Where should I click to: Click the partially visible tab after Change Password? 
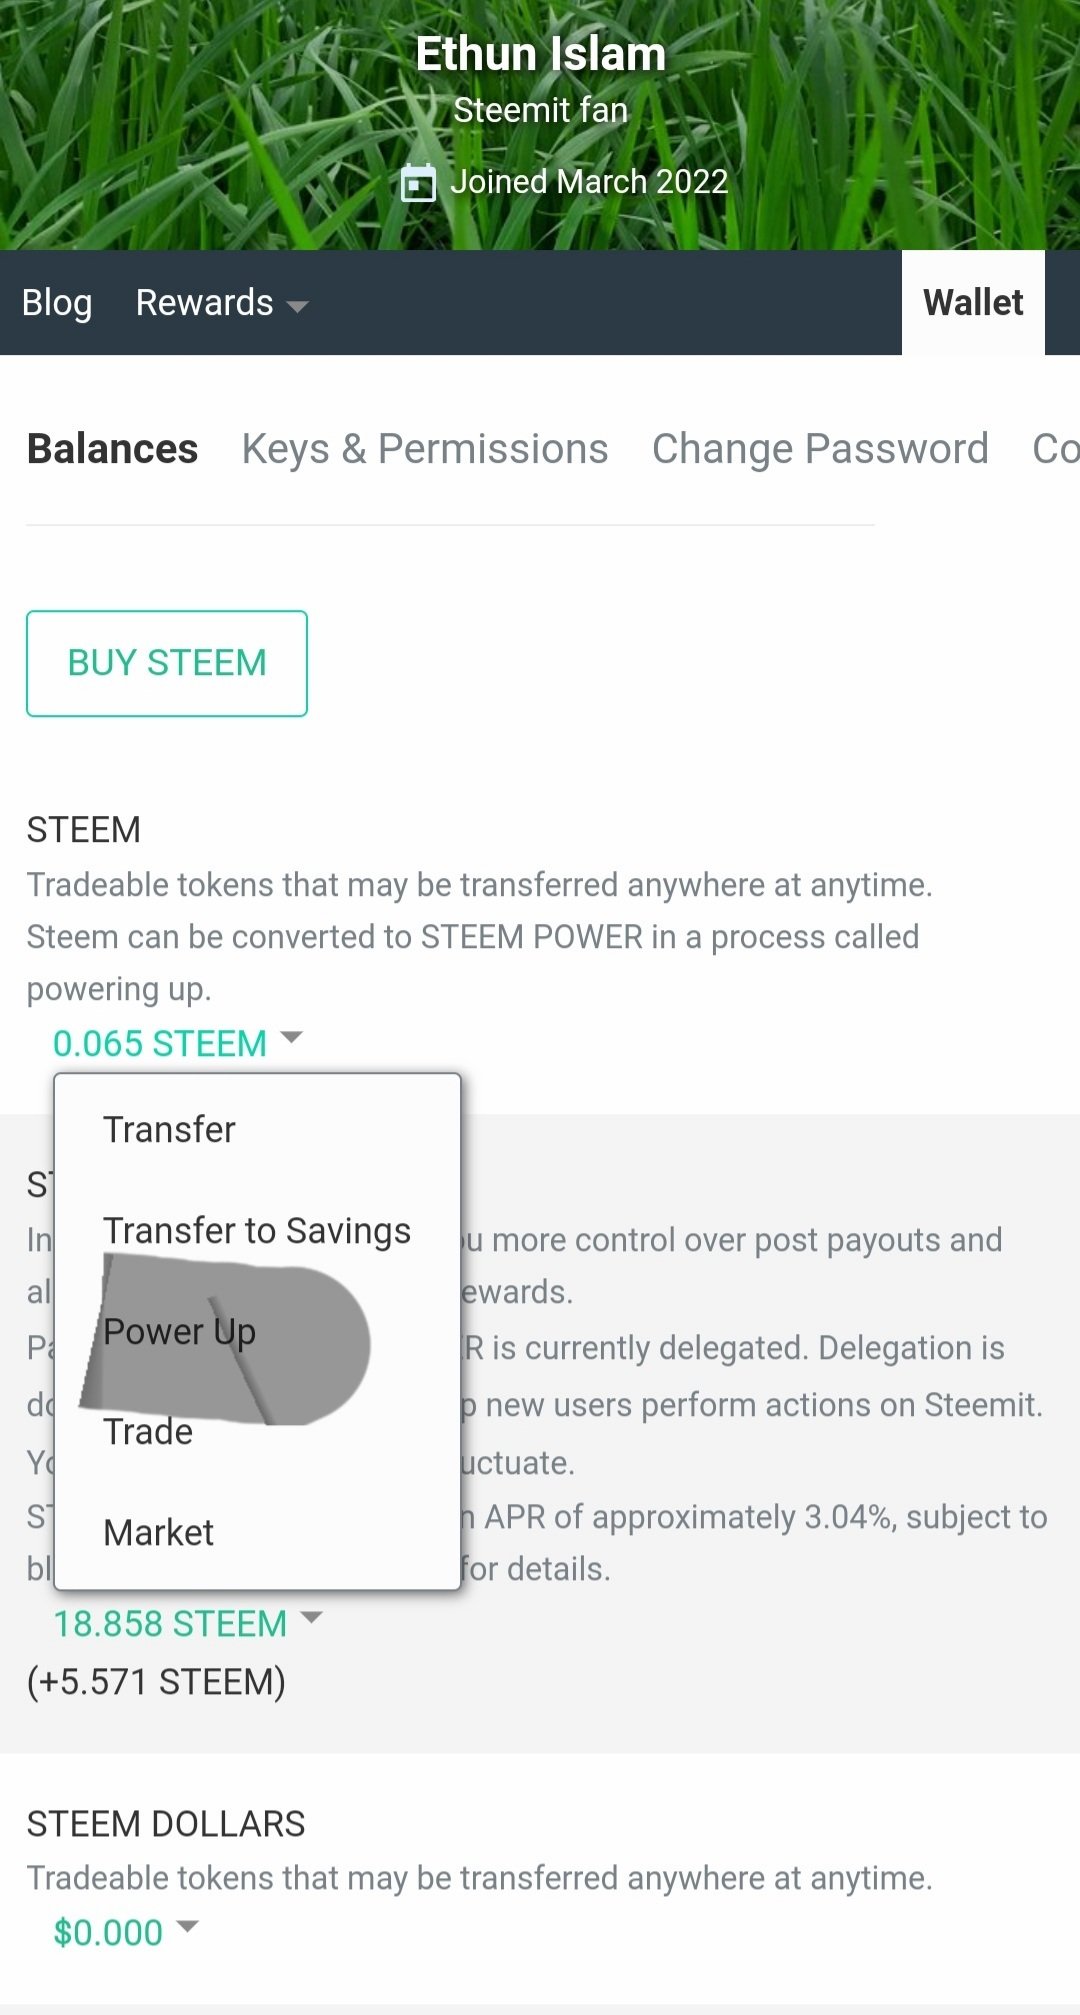click(x=1055, y=449)
